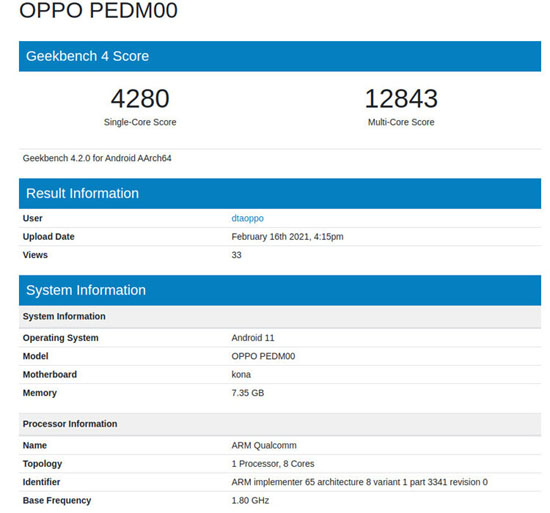Click the single-core score 4280

pos(140,98)
